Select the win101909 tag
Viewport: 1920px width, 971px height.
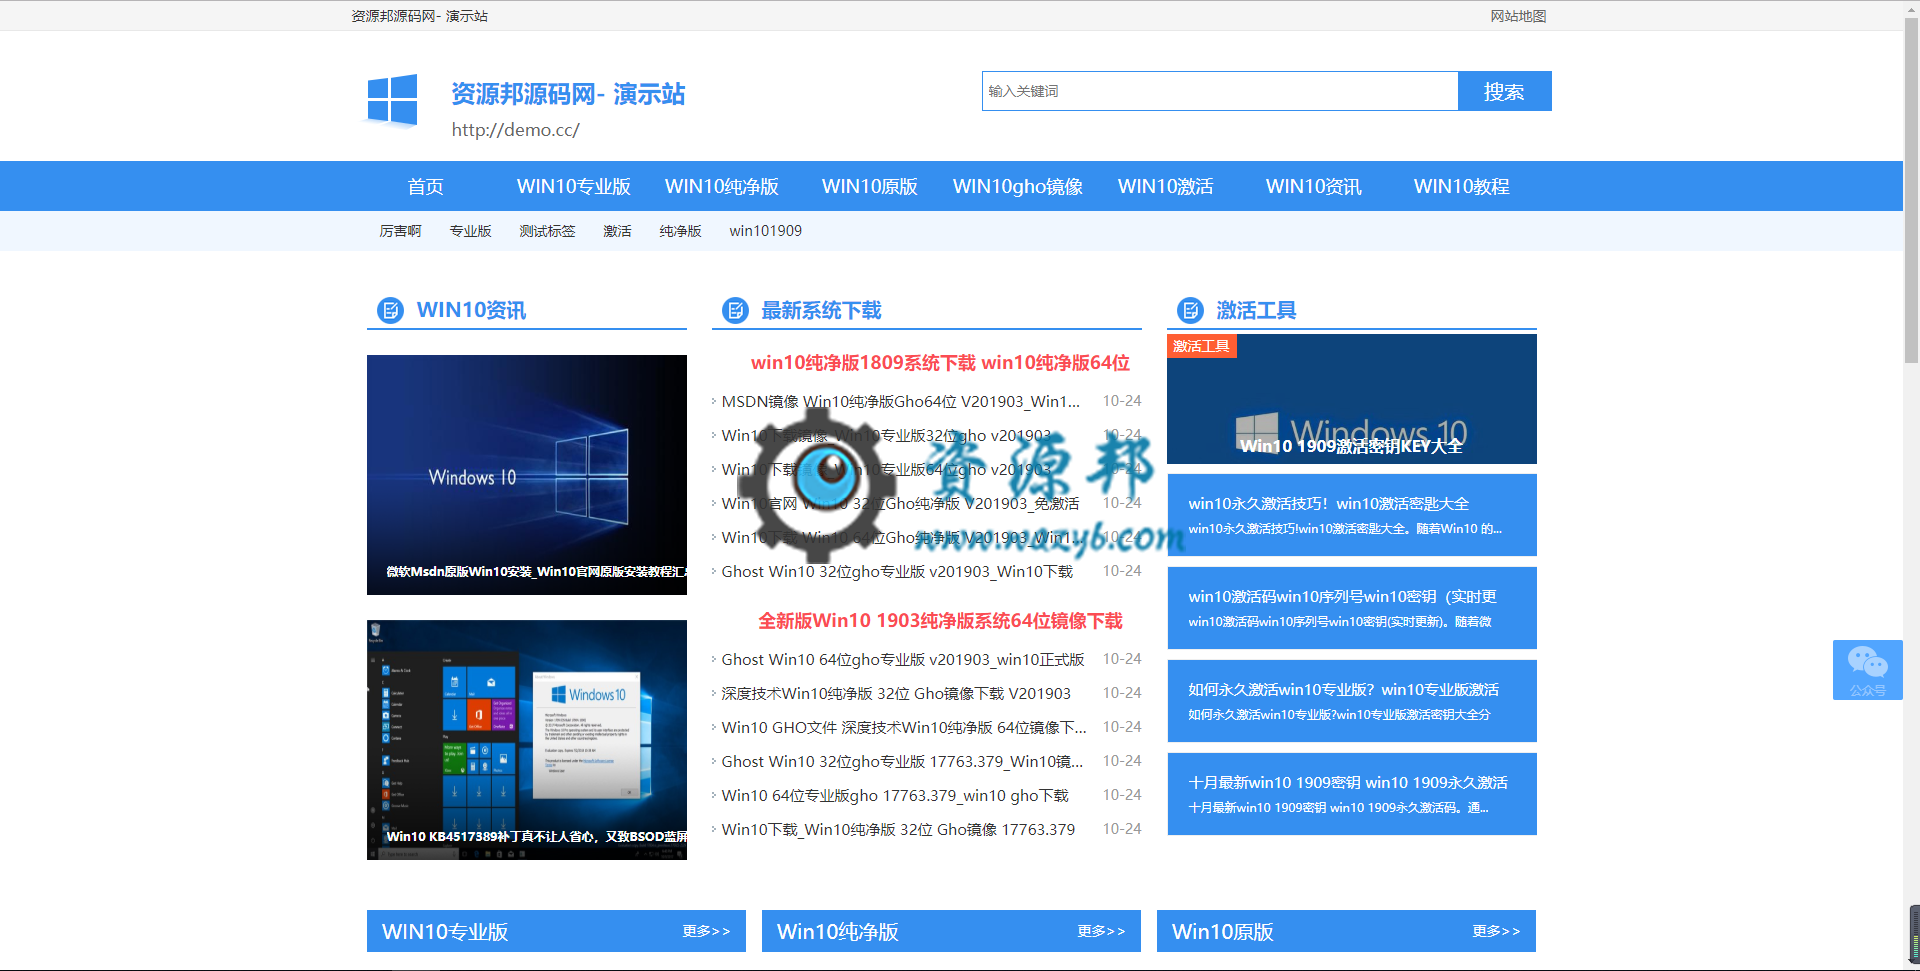765,231
